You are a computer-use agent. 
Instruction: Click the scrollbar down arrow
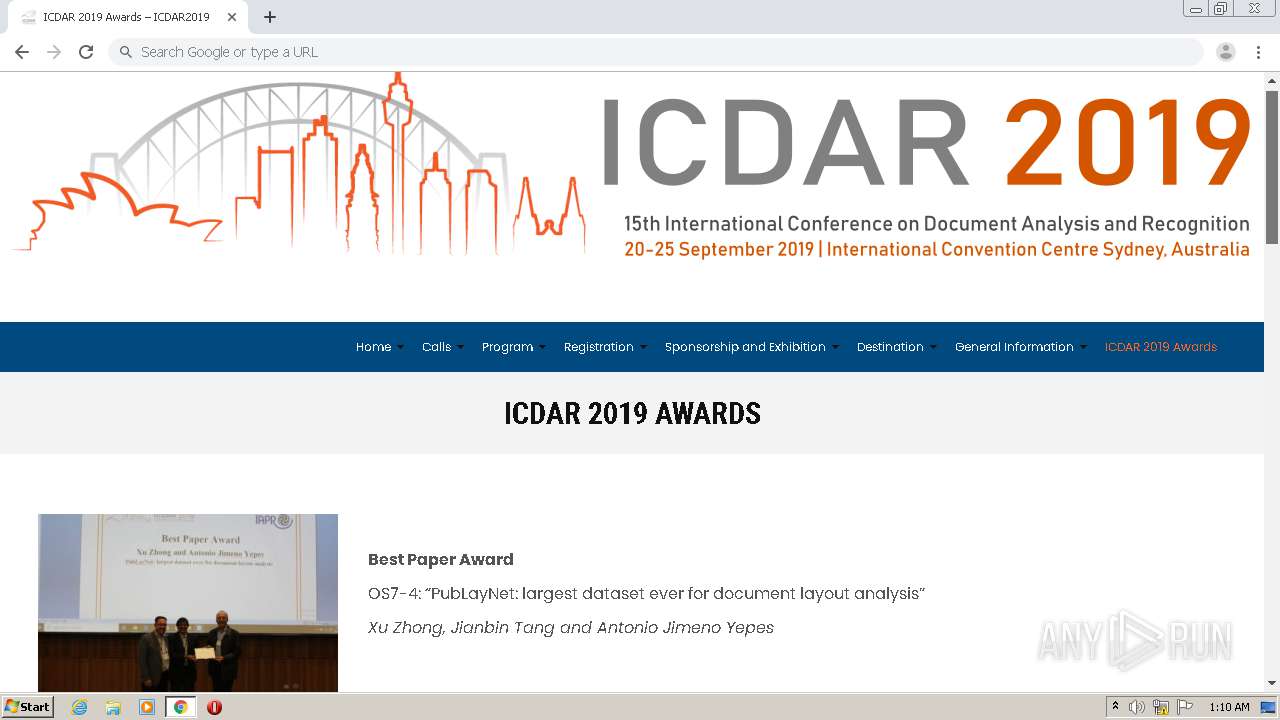click(x=1272, y=683)
